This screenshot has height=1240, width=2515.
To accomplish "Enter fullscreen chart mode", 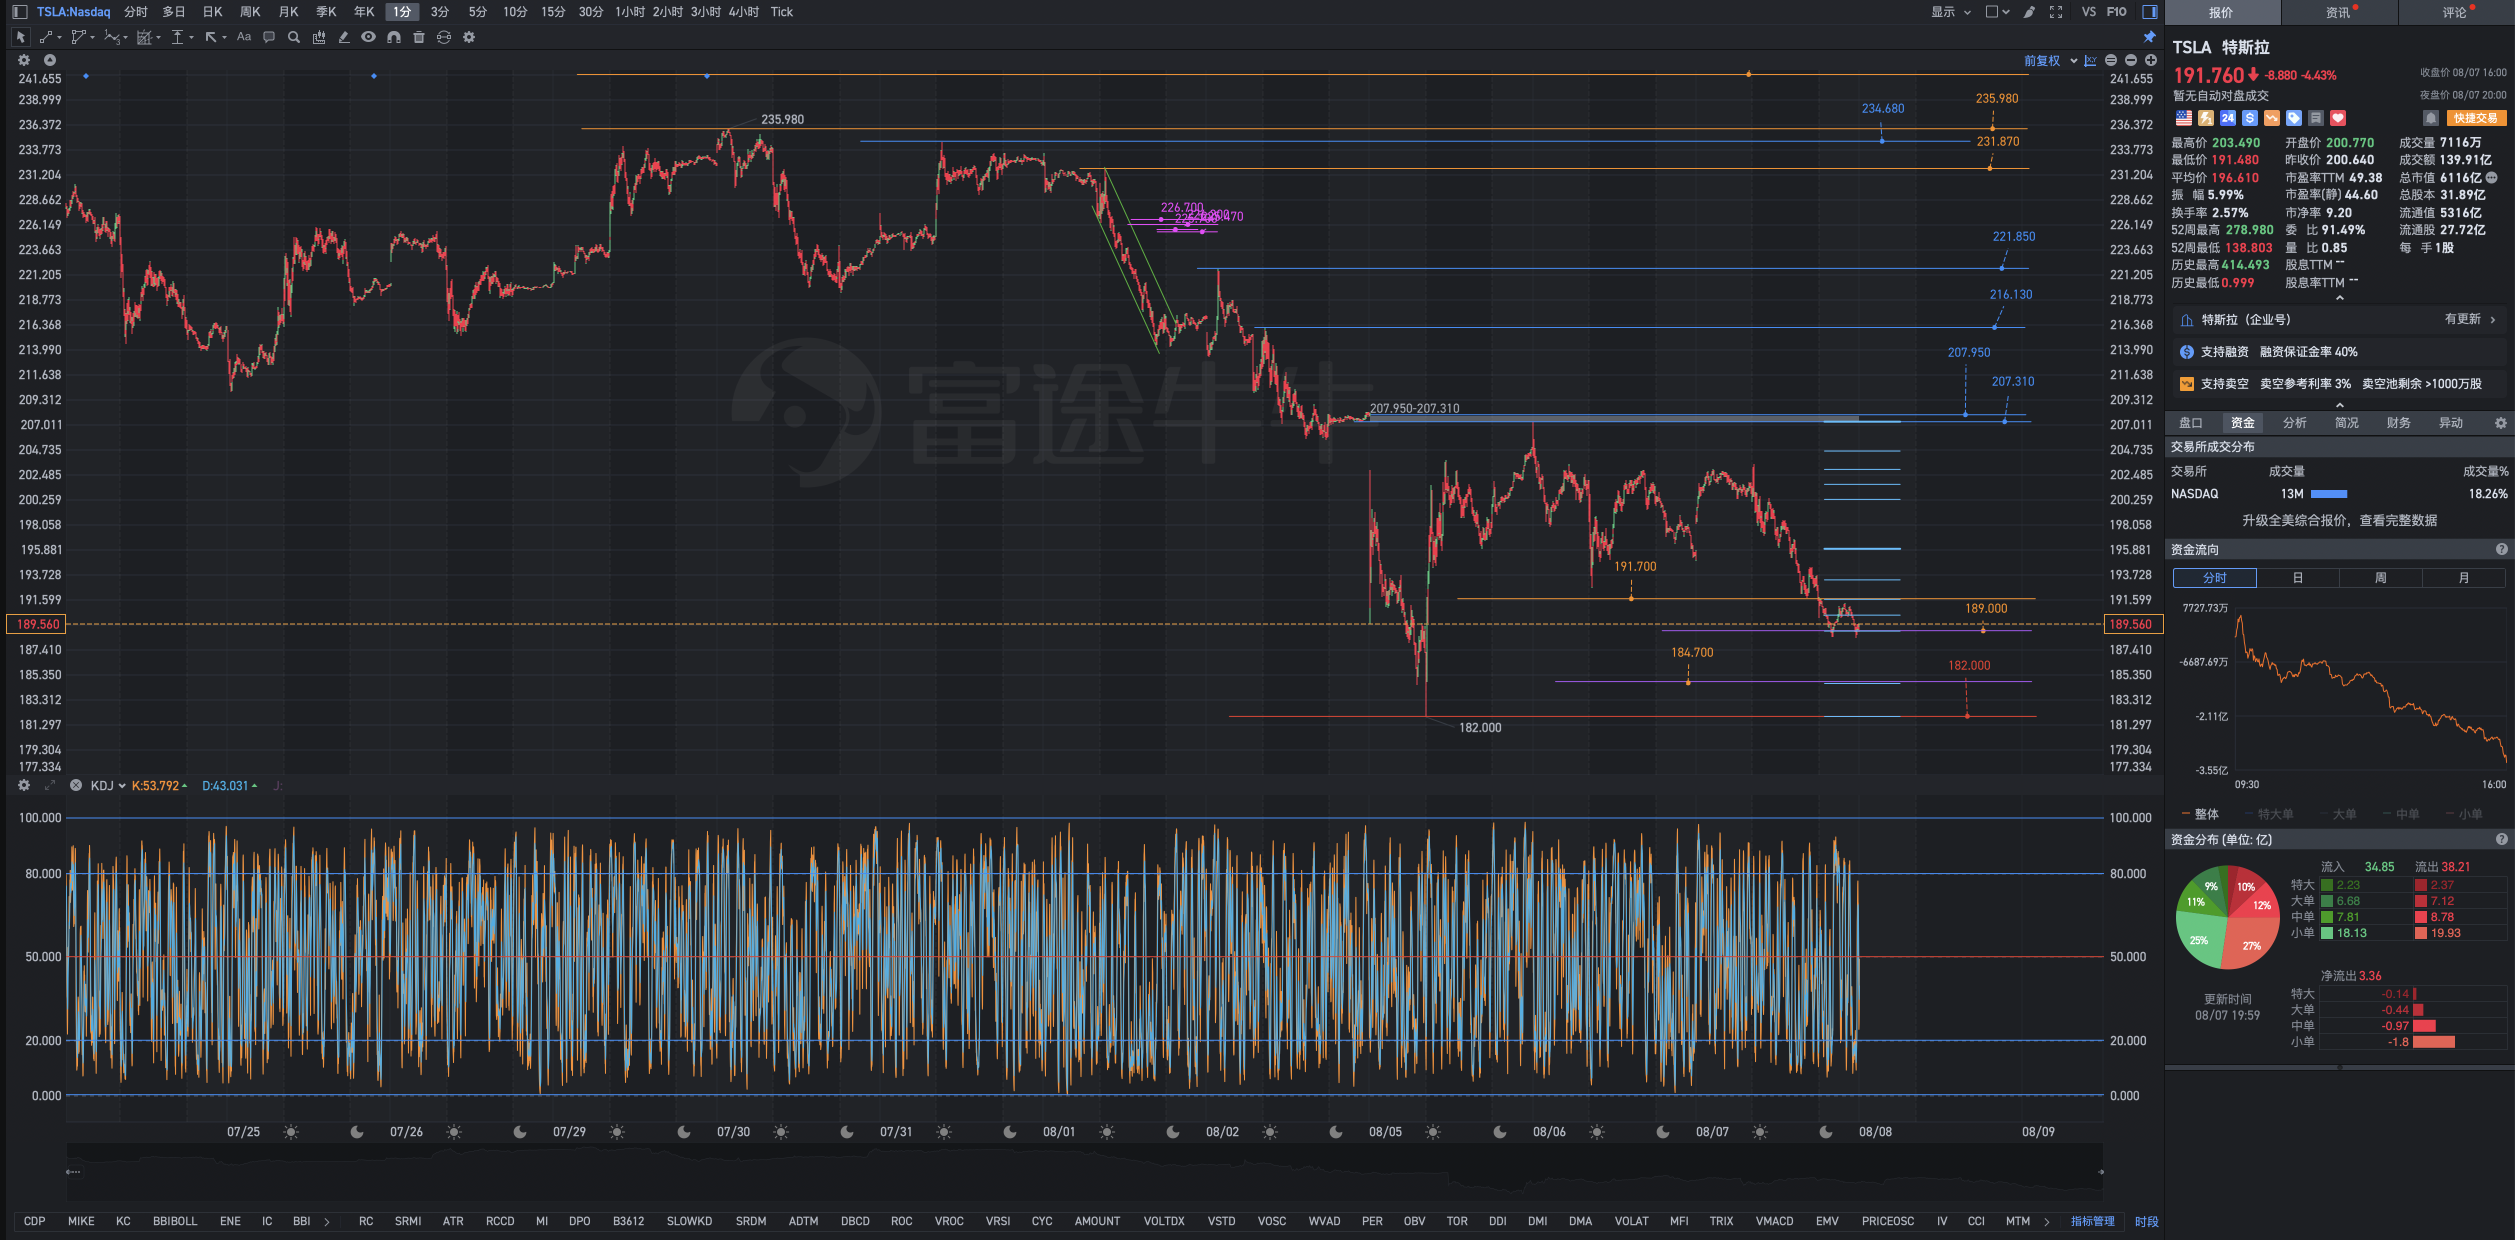I will 2056,12.
